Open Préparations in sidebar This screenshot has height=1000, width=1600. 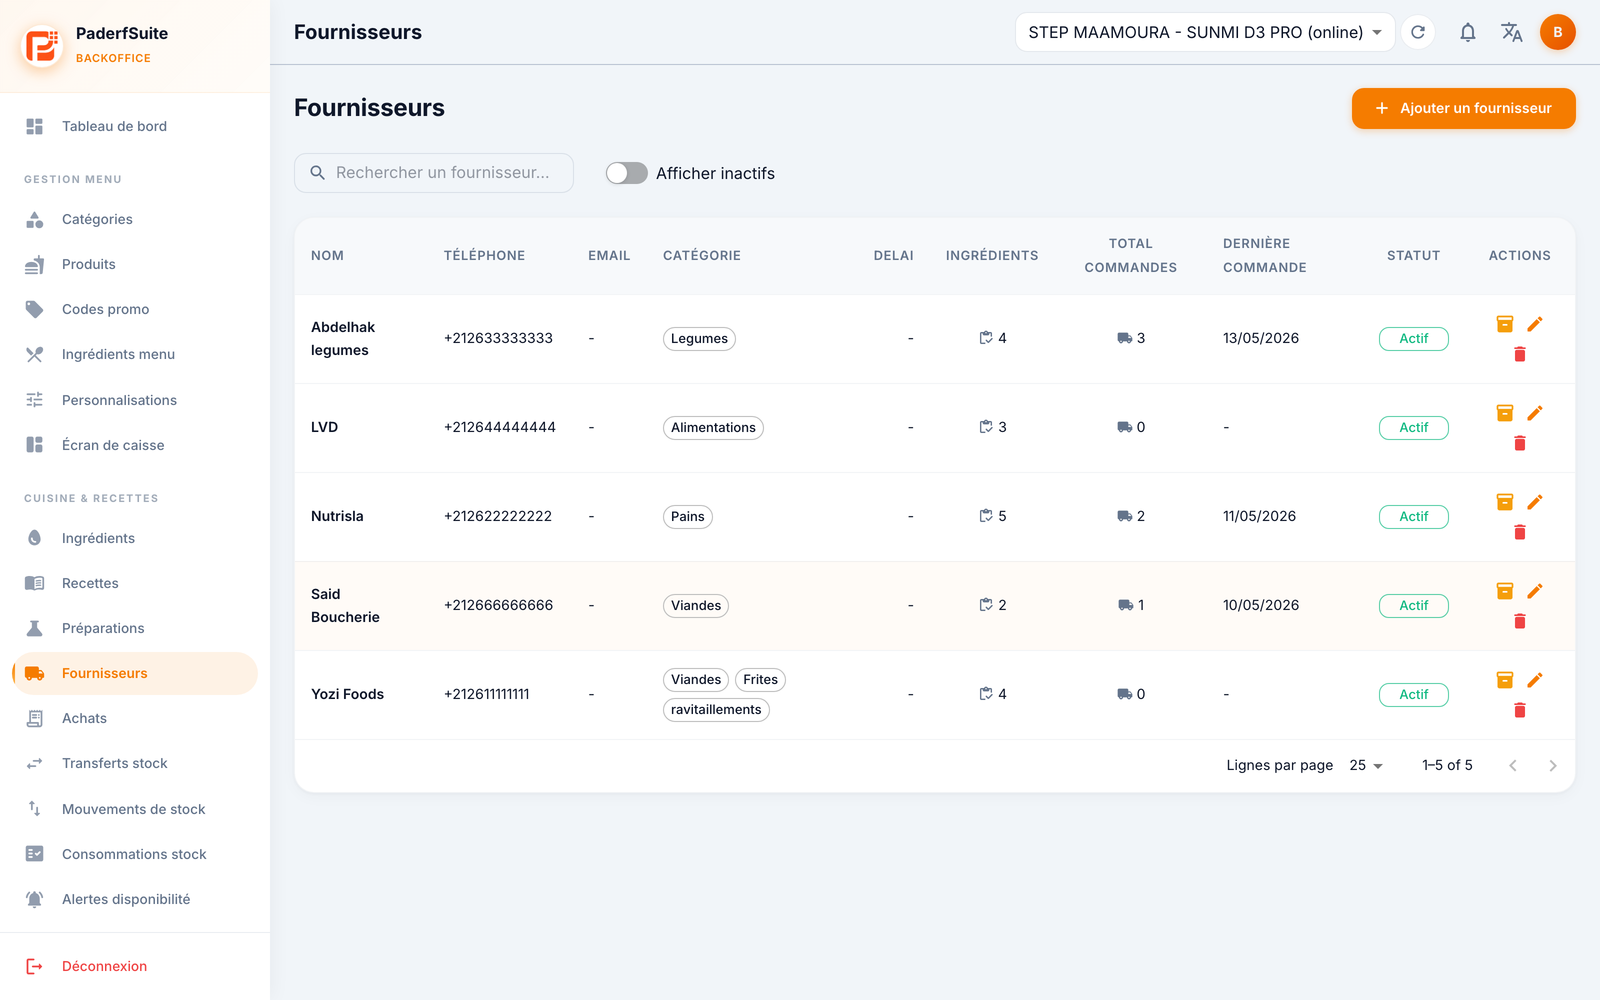pos(135,628)
